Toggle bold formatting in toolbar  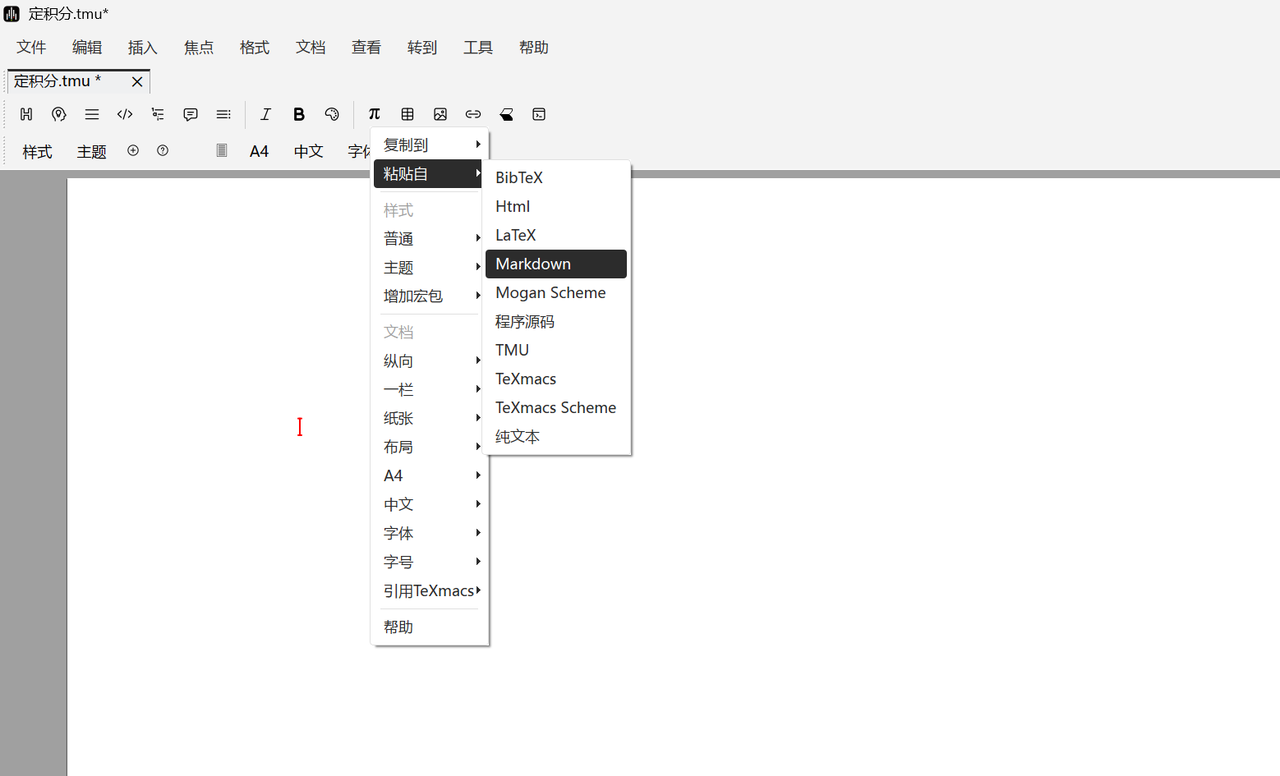tap(299, 114)
